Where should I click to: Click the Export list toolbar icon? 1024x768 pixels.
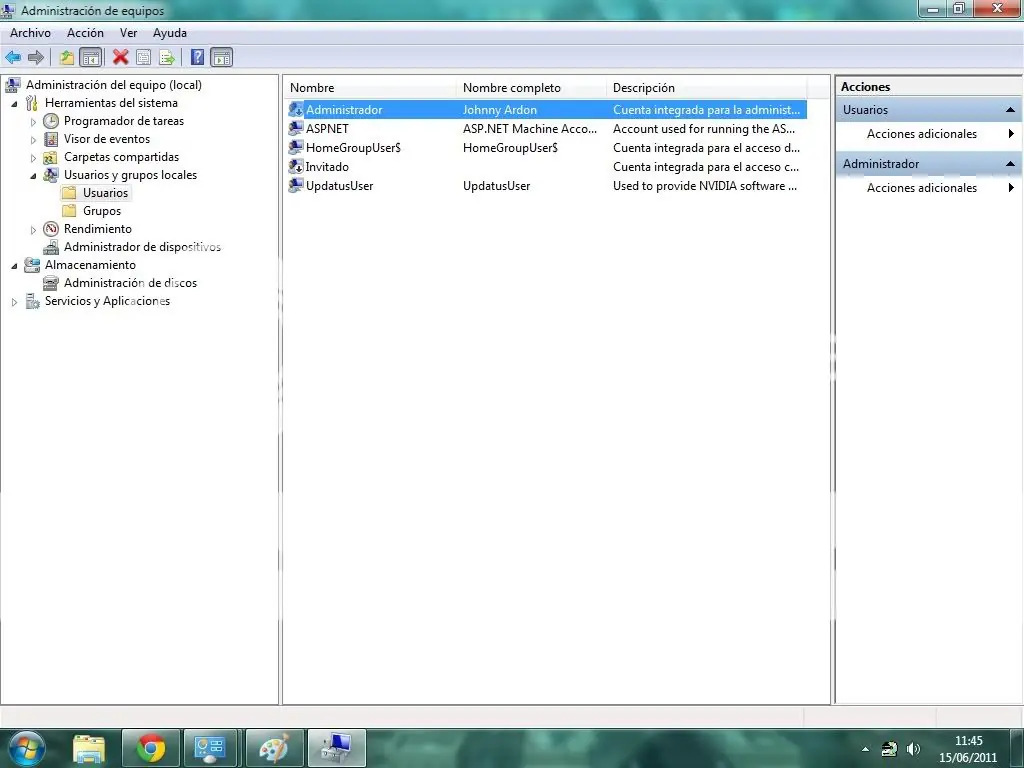pos(166,58)
